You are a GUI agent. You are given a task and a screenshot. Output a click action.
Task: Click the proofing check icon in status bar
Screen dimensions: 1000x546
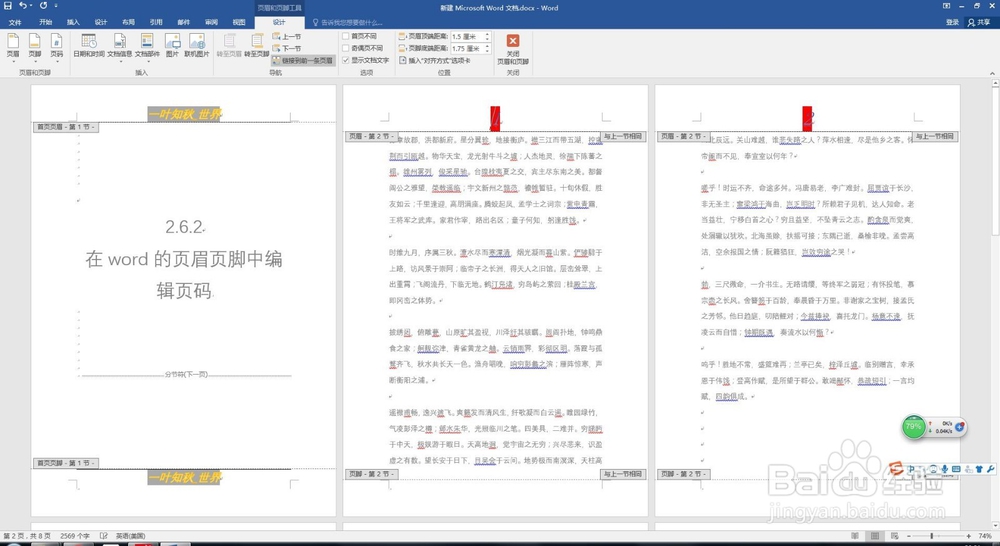click(104, 536)
